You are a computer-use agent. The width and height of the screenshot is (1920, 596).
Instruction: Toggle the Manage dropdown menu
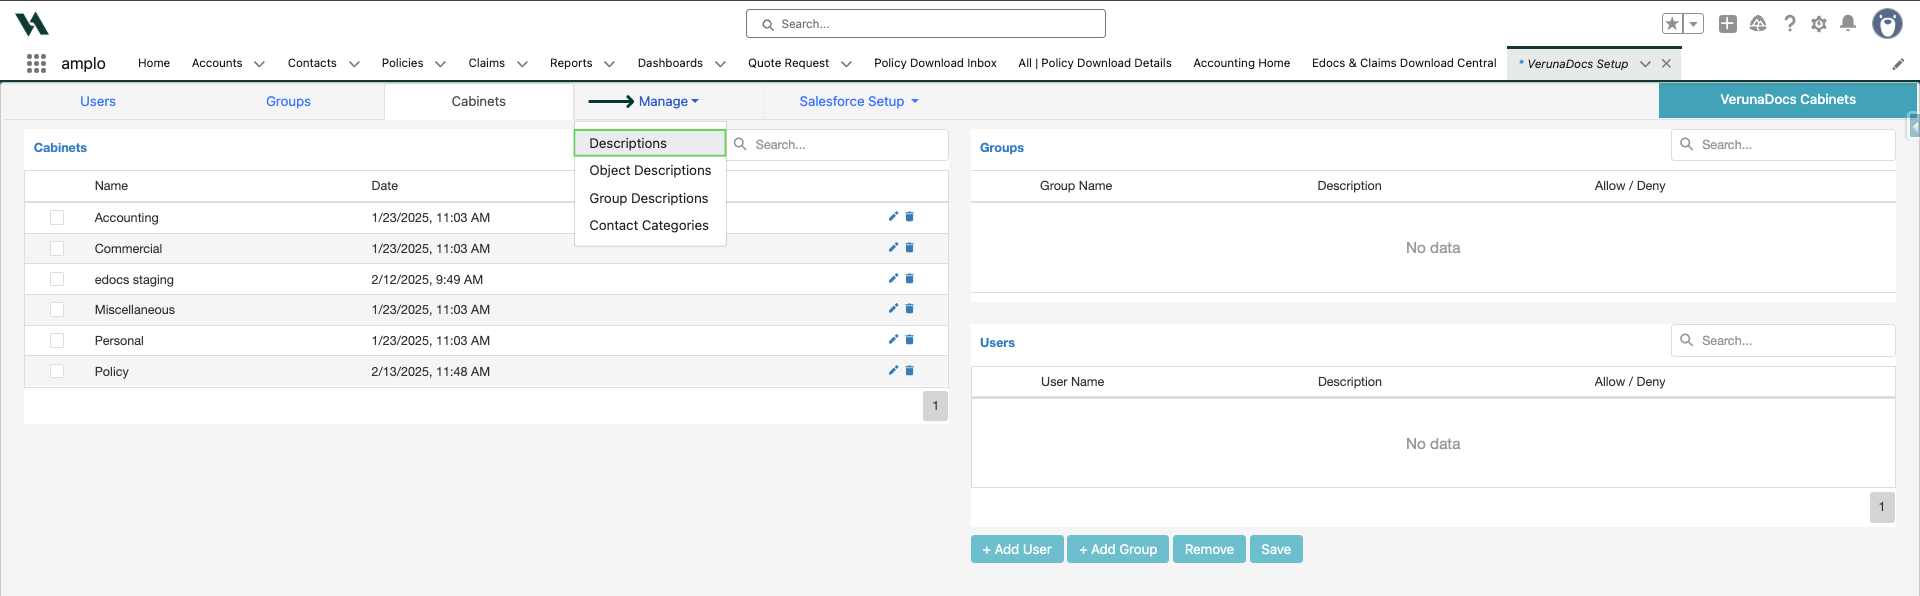(668, 101)
